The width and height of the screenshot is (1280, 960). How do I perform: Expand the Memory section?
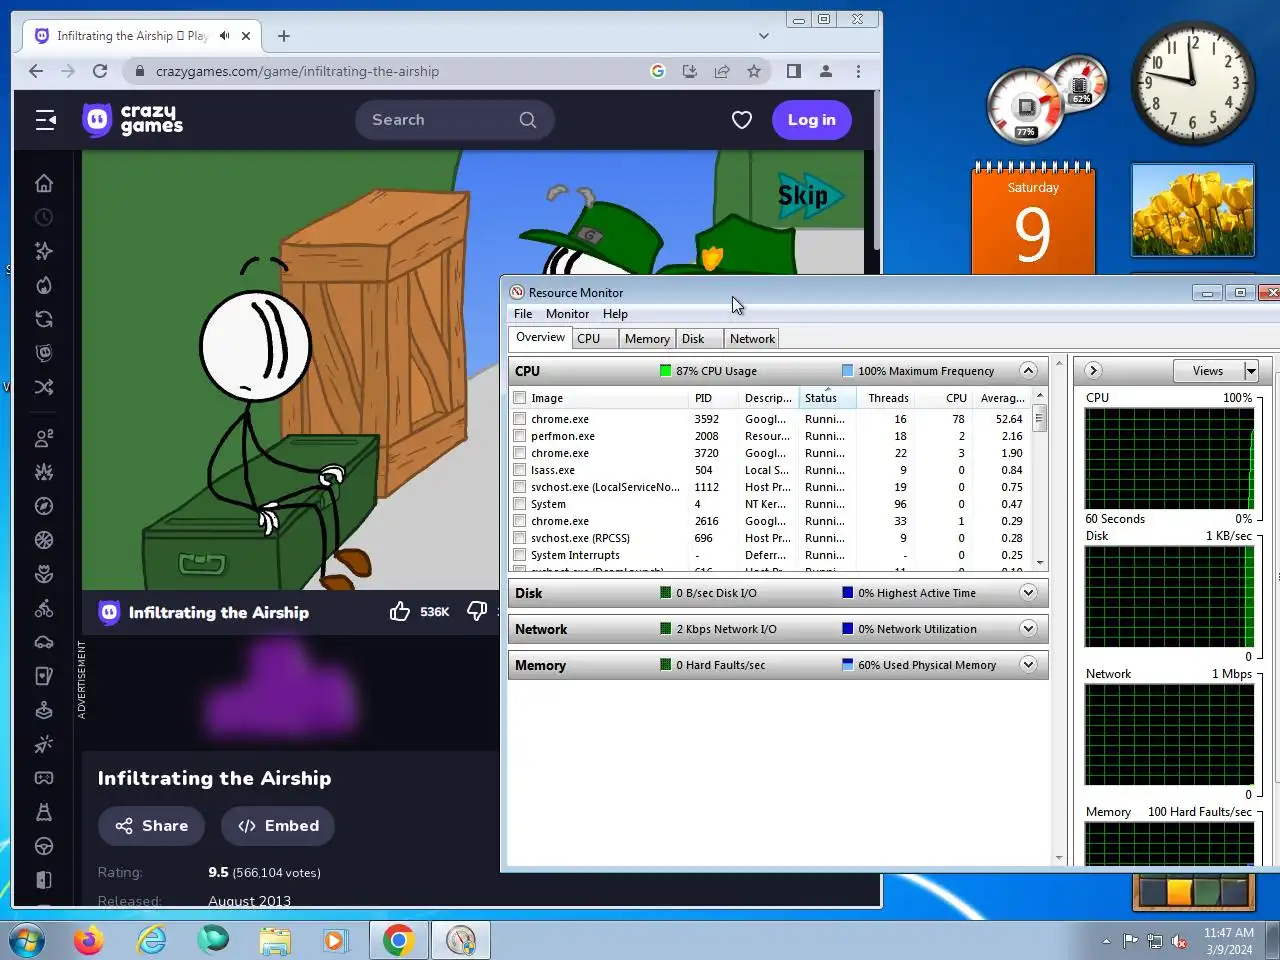click(1028, 665)
